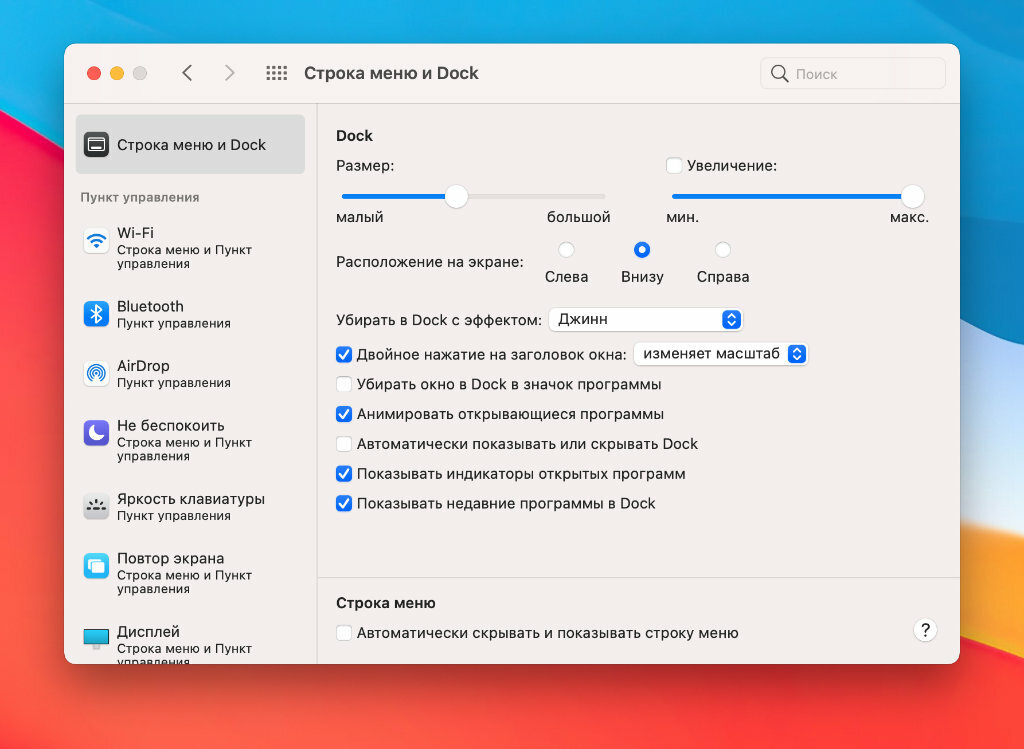Select the AirDrop icon in sidebar
This screenshot has height=749, width=1024.
click(x=96, y=374)
